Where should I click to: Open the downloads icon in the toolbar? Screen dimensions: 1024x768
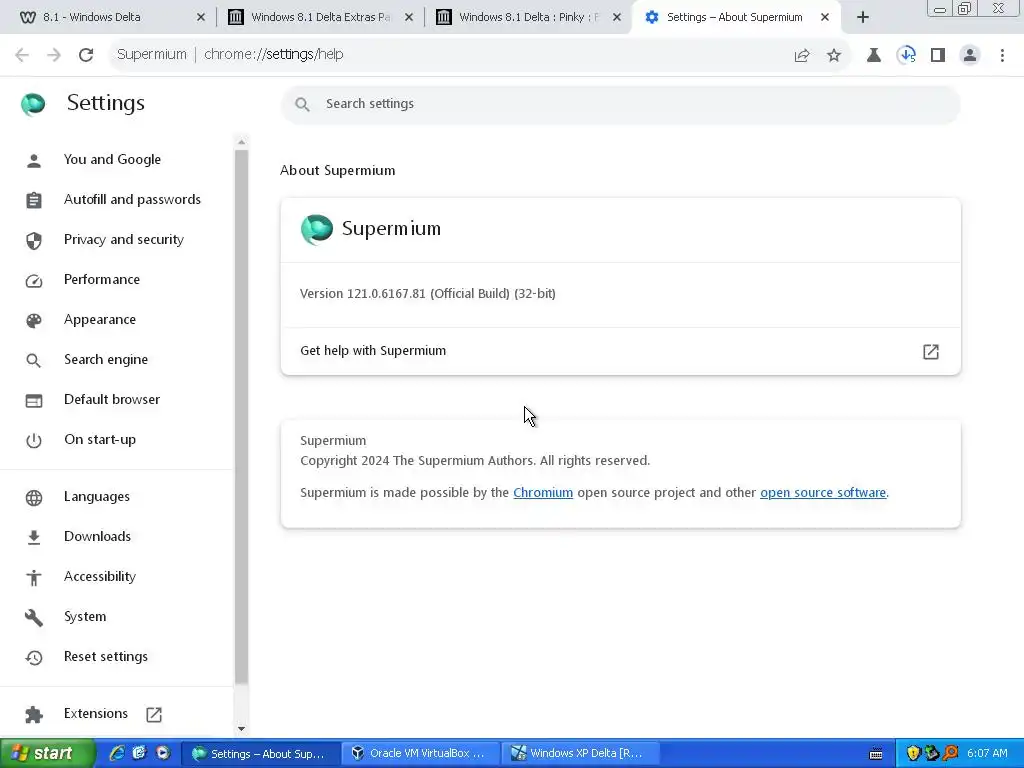pos(906,56)
